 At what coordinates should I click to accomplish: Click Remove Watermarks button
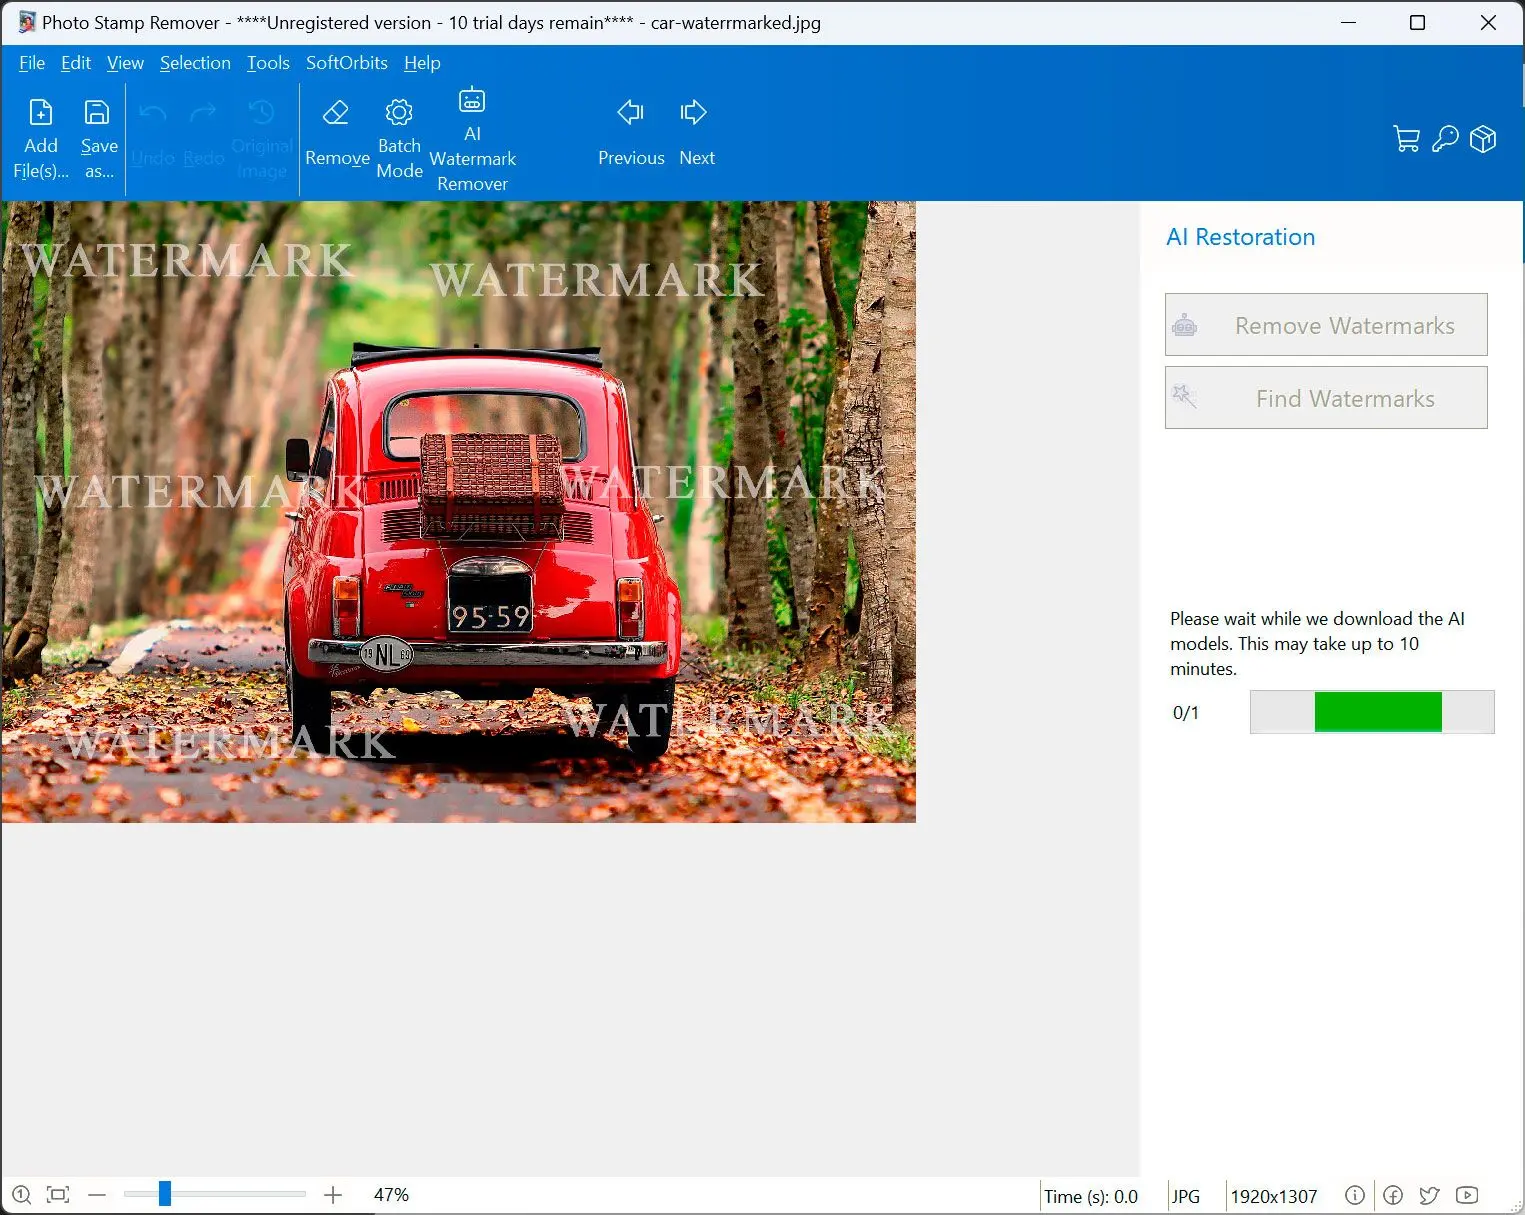[x=1326, y=325]
